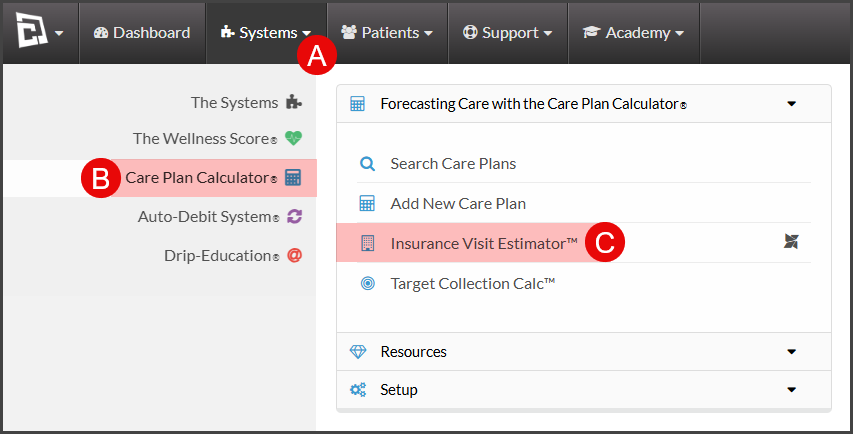This screenshot has height=434, width=853.
Task: Click the diamond icon beside Resources
Action: pyautogui.click(x=357, y=352)
